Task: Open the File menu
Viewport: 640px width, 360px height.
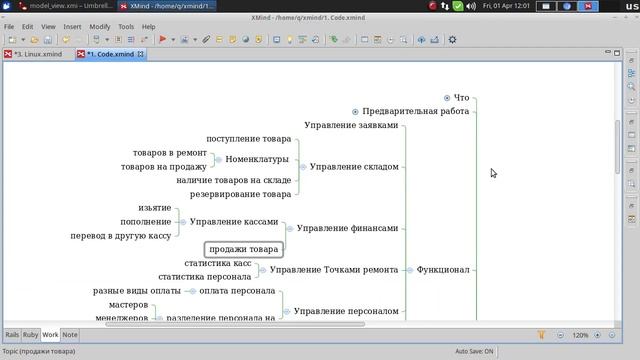Action: pos(9,27)
